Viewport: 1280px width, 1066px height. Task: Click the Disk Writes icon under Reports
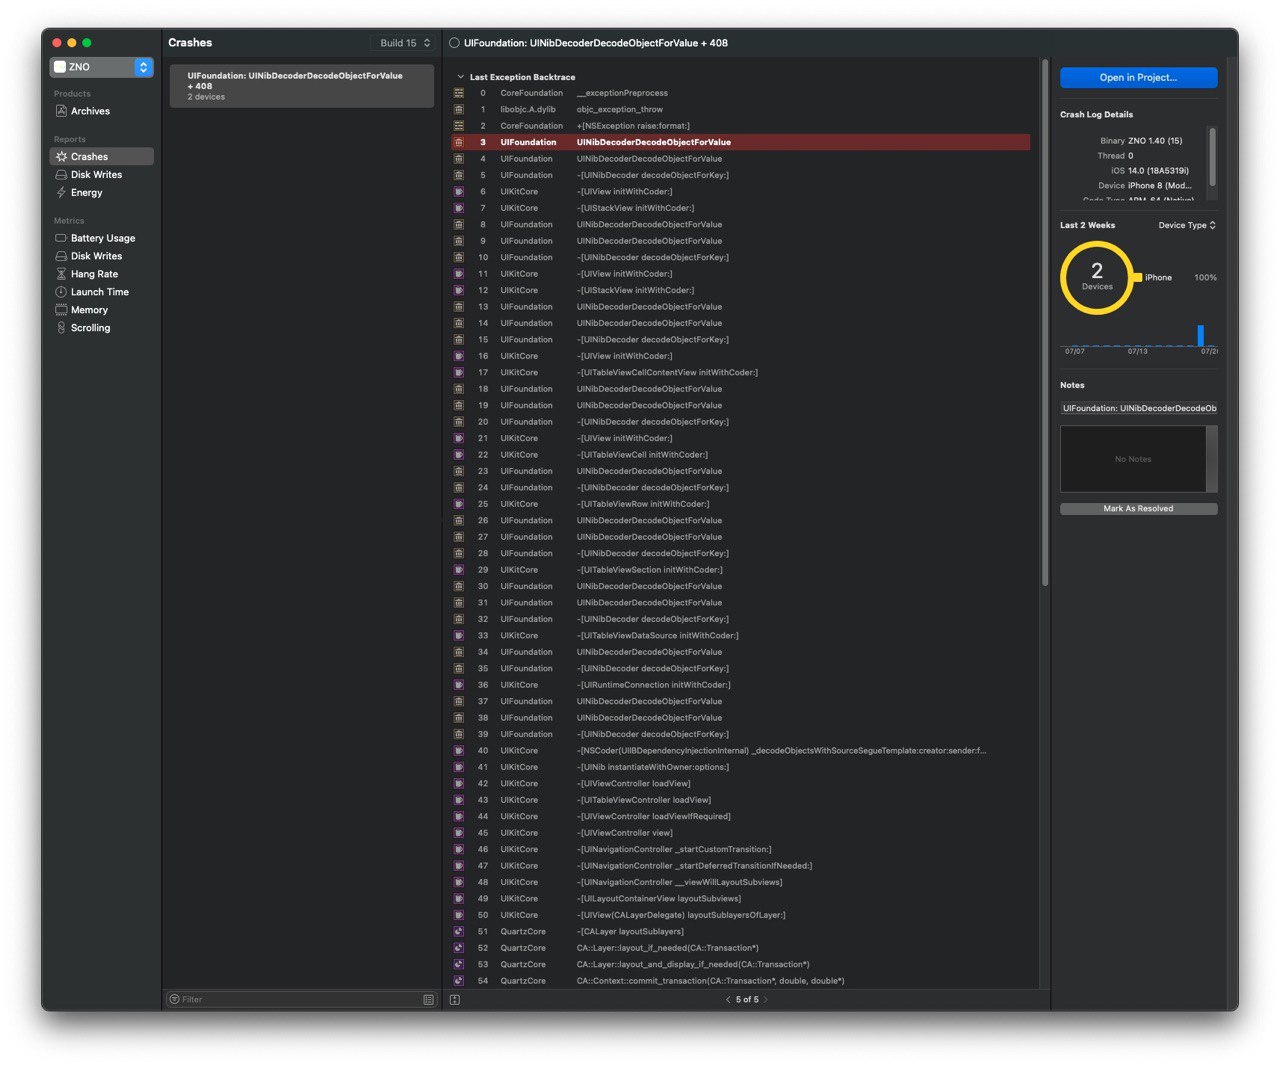click(x=61, y=175)
